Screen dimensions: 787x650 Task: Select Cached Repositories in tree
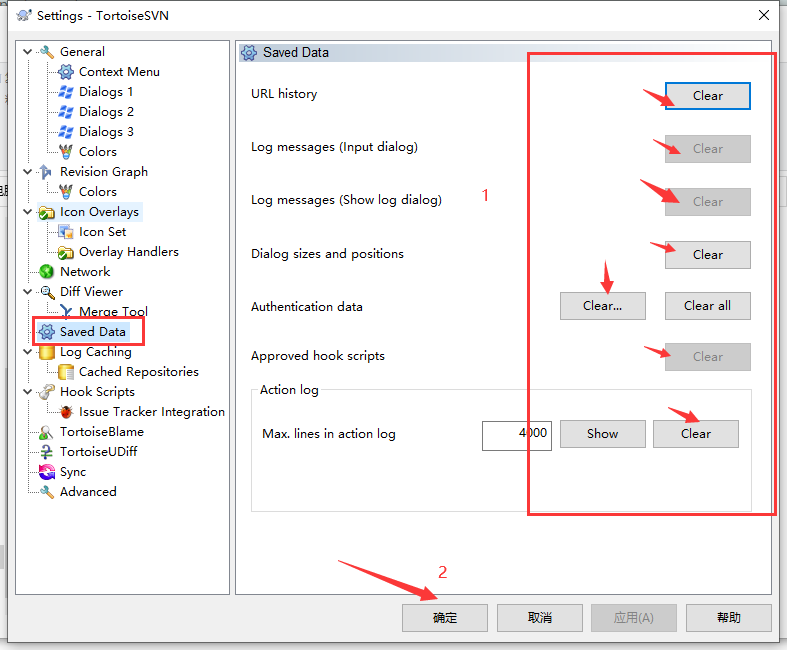point(139,371)
